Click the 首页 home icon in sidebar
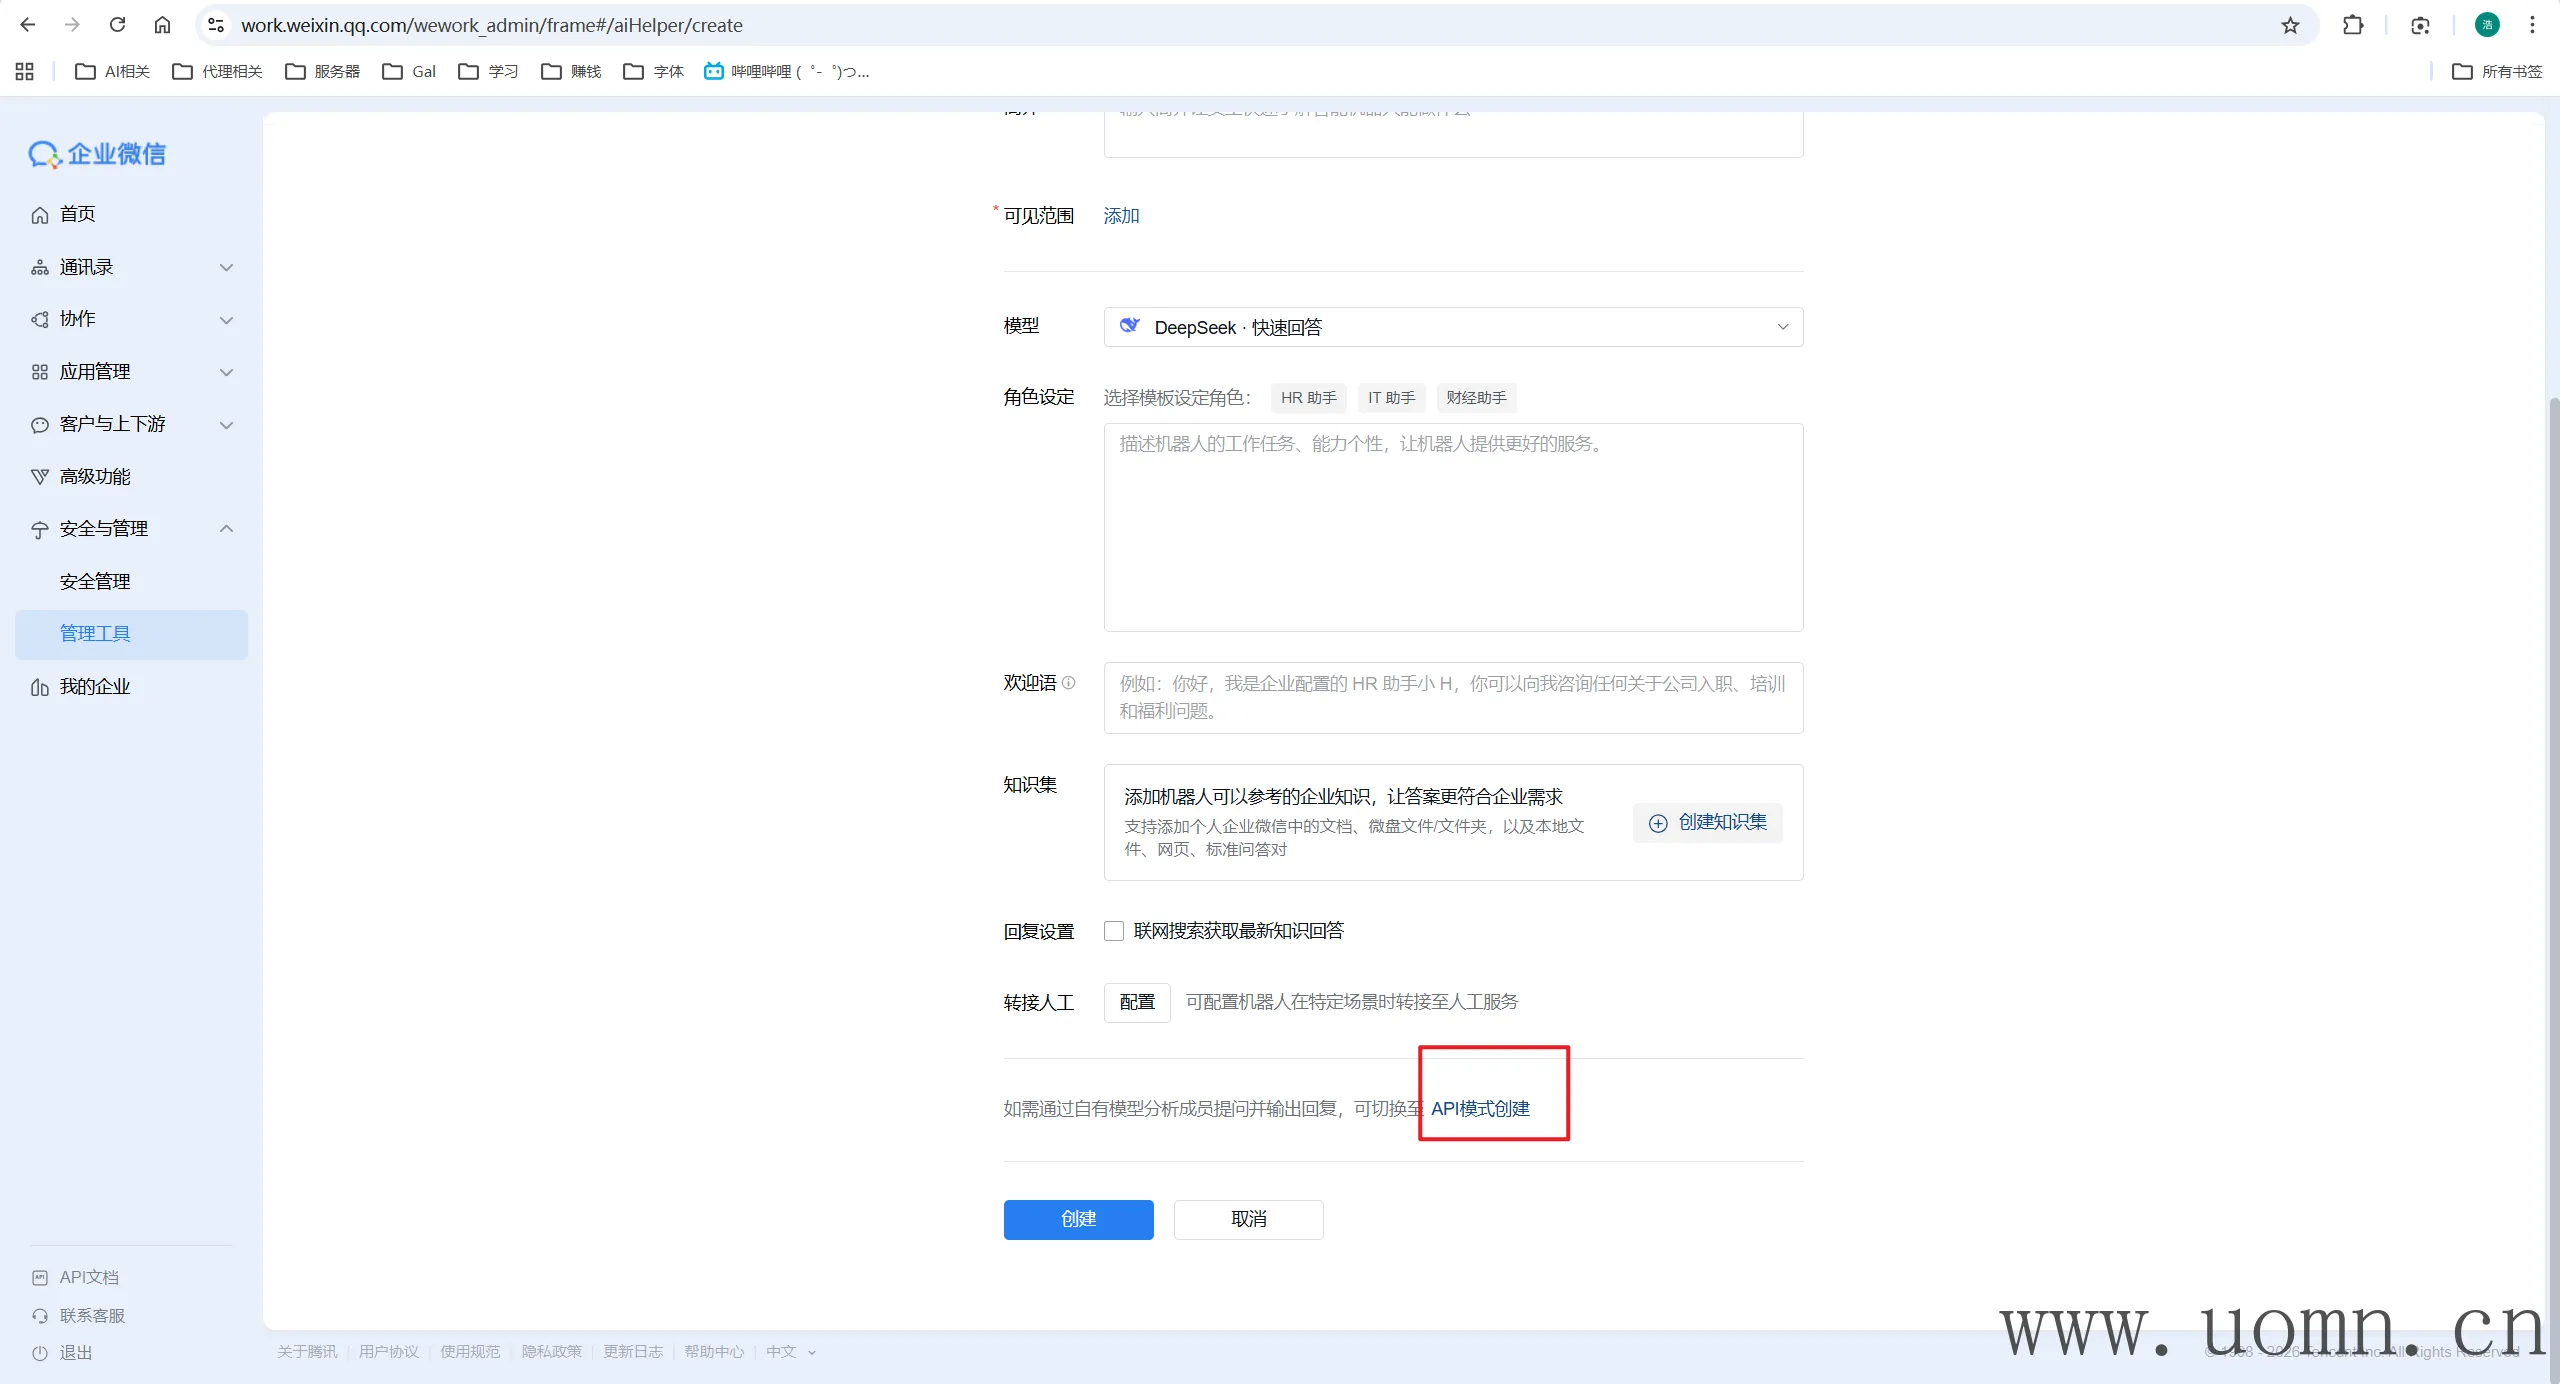2560x1384 pixels. coord(40,215)
